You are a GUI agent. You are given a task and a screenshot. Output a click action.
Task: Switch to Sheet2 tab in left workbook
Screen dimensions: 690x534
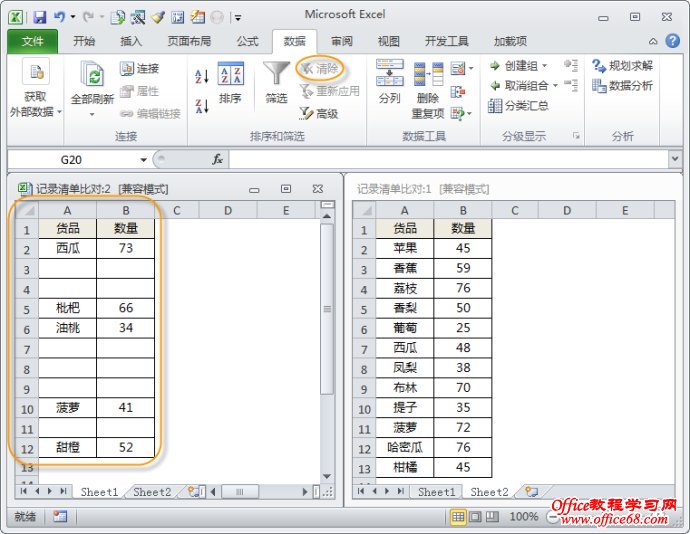tap(152, 492)
